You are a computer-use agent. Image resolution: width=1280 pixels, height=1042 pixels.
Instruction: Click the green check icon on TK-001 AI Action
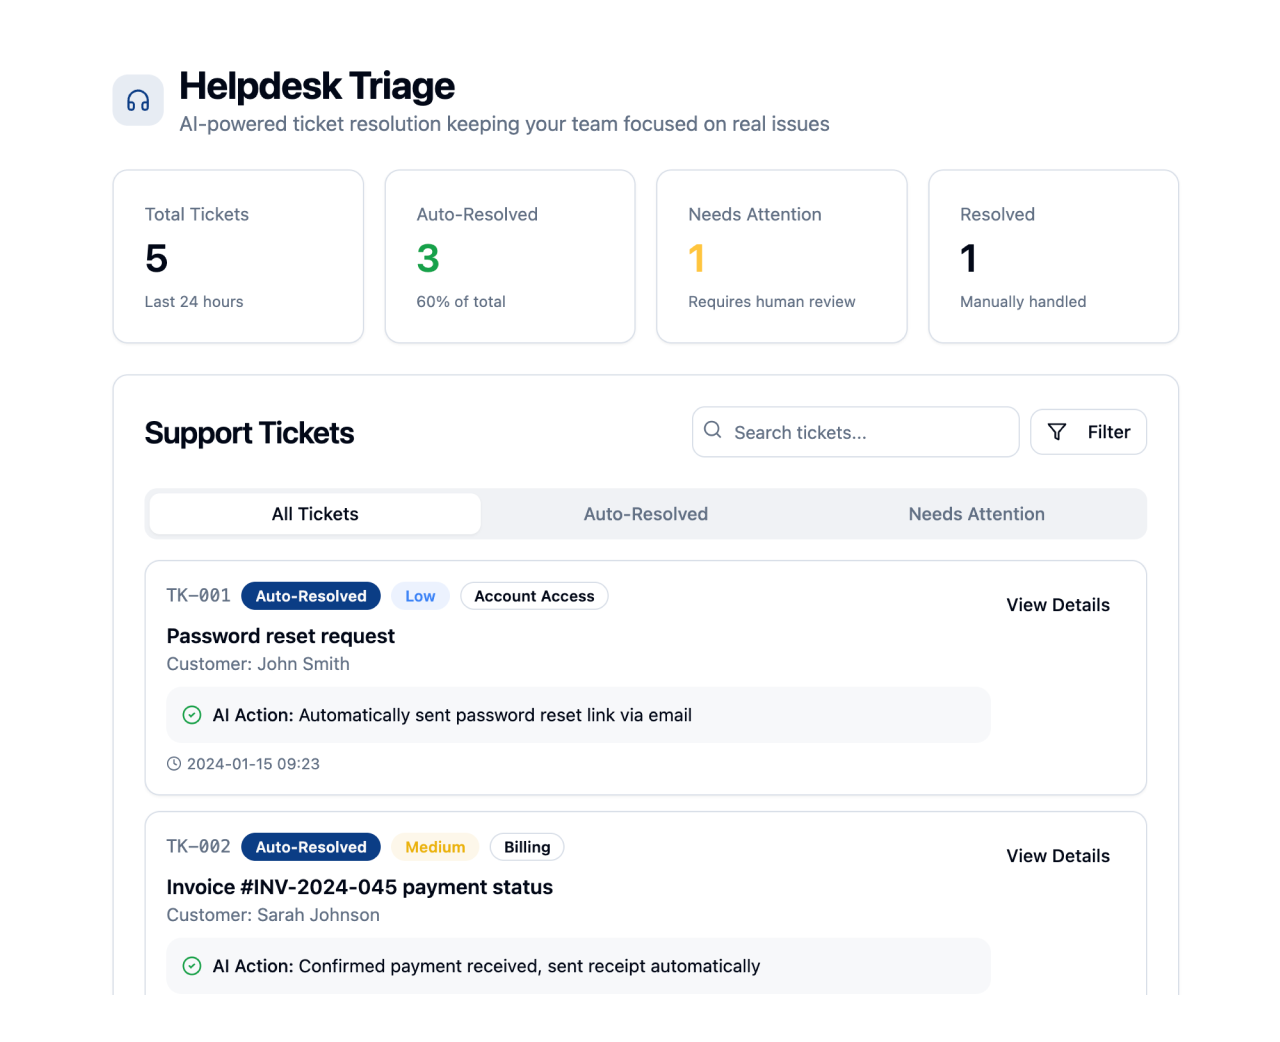coord(191,715)
